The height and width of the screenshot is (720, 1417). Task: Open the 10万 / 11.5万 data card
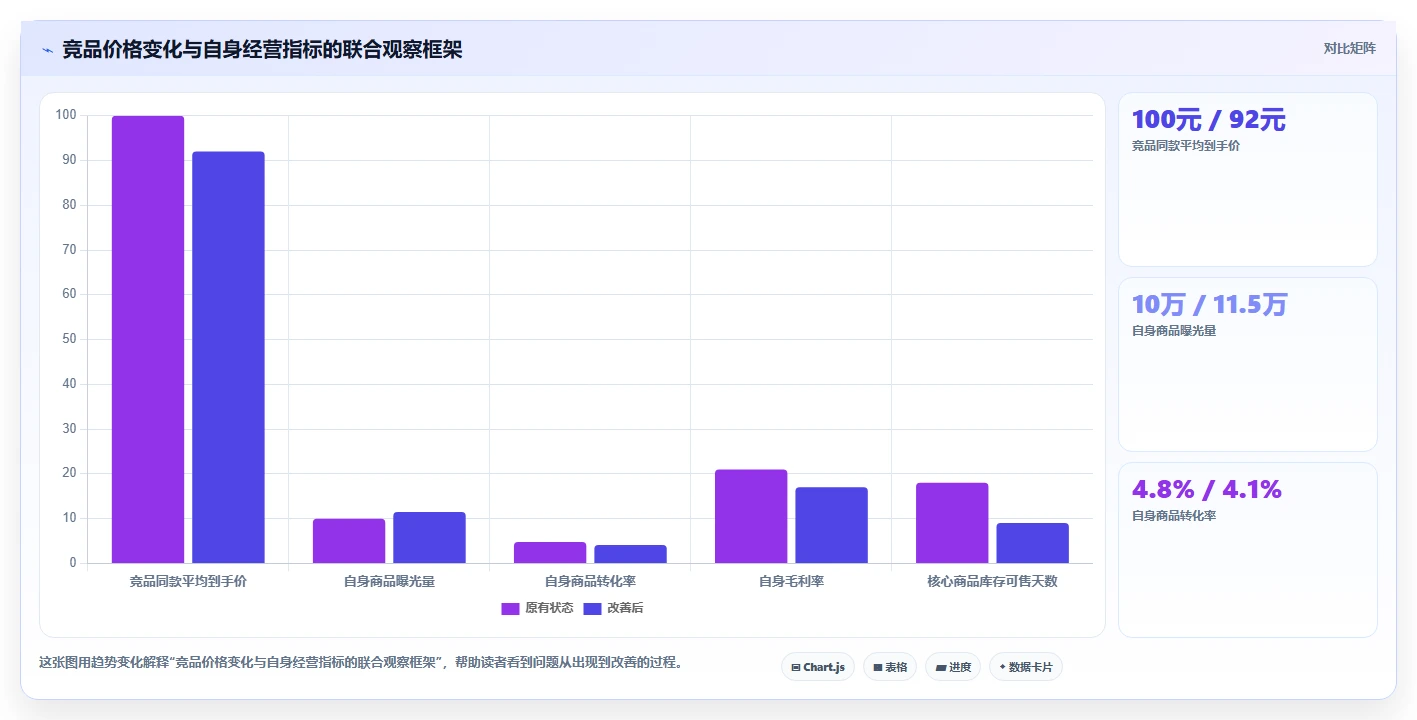(1247, 365)
